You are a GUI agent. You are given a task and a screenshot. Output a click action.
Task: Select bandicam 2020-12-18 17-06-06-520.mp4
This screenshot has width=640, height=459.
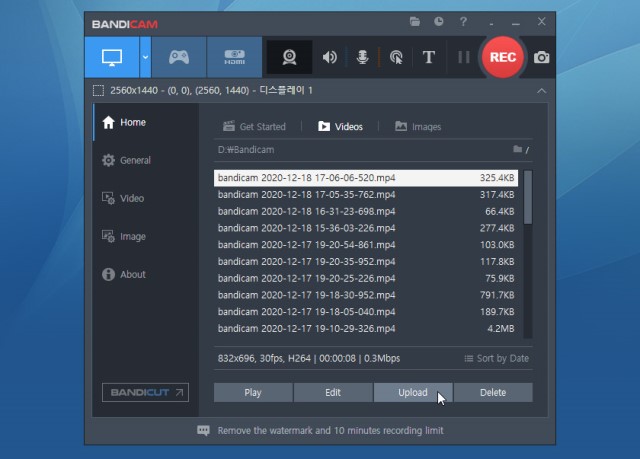[x=366, y=178]
